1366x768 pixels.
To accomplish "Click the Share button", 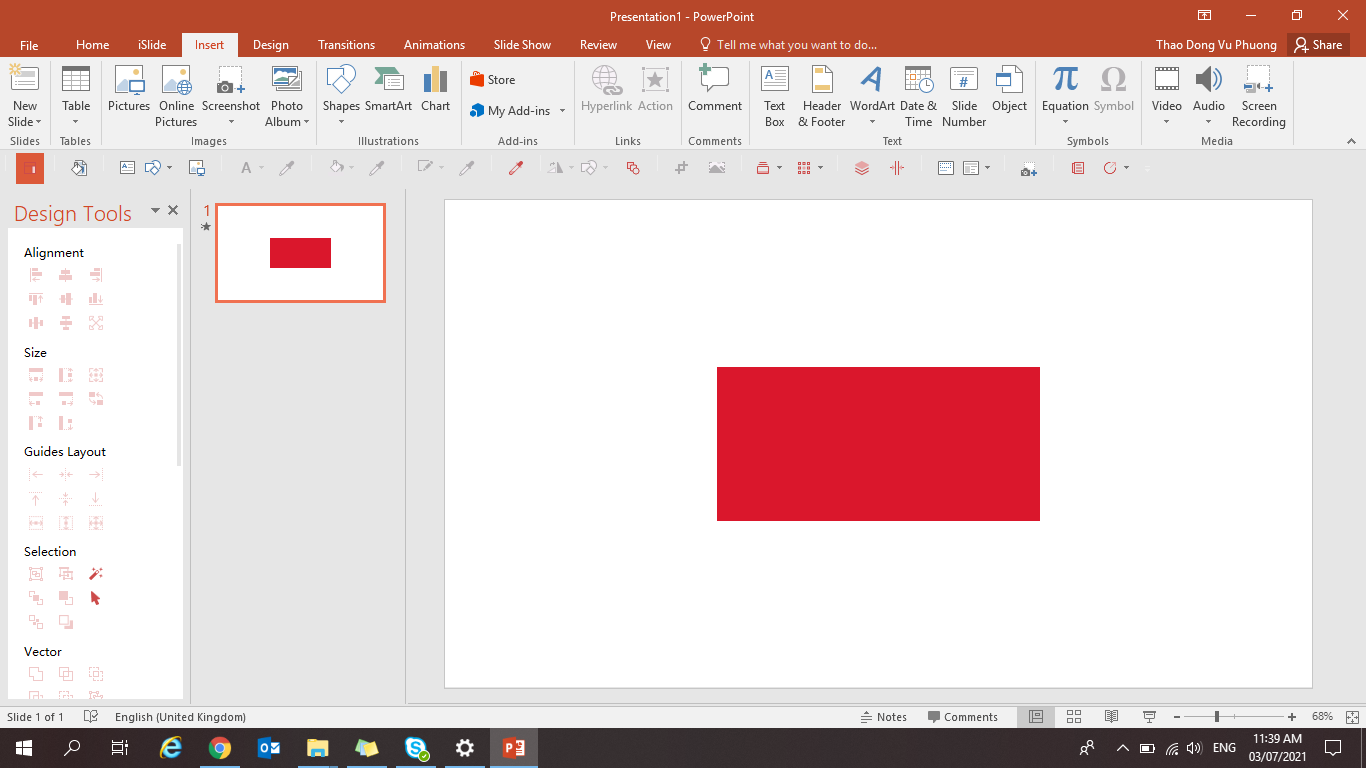I will (x=1318, y=45).
